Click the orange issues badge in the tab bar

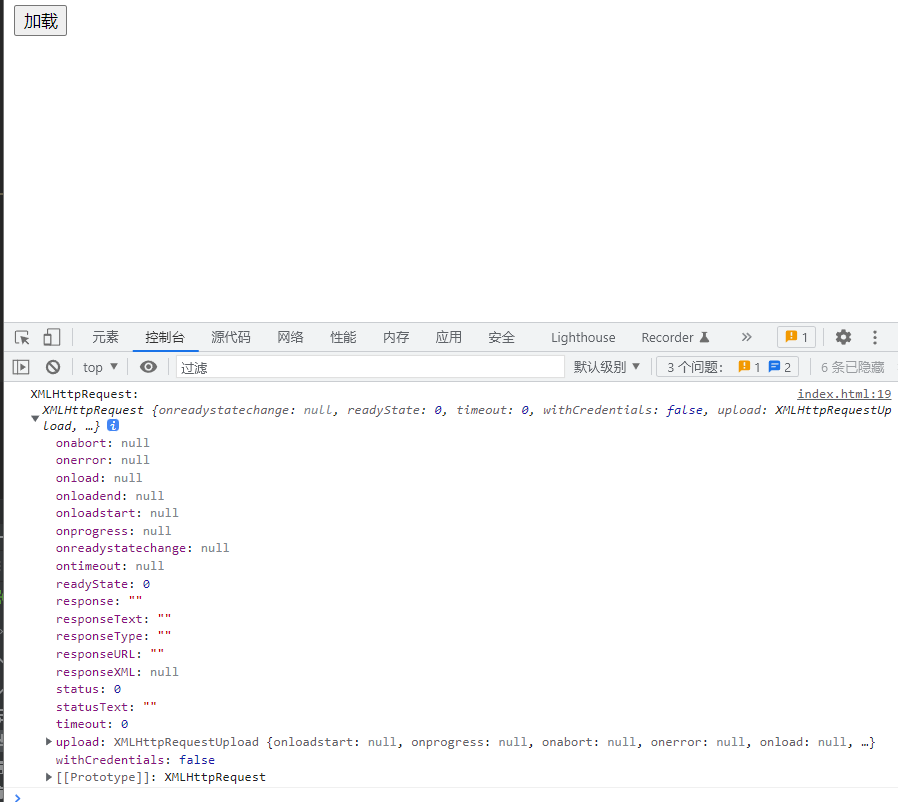pos(796,338)
